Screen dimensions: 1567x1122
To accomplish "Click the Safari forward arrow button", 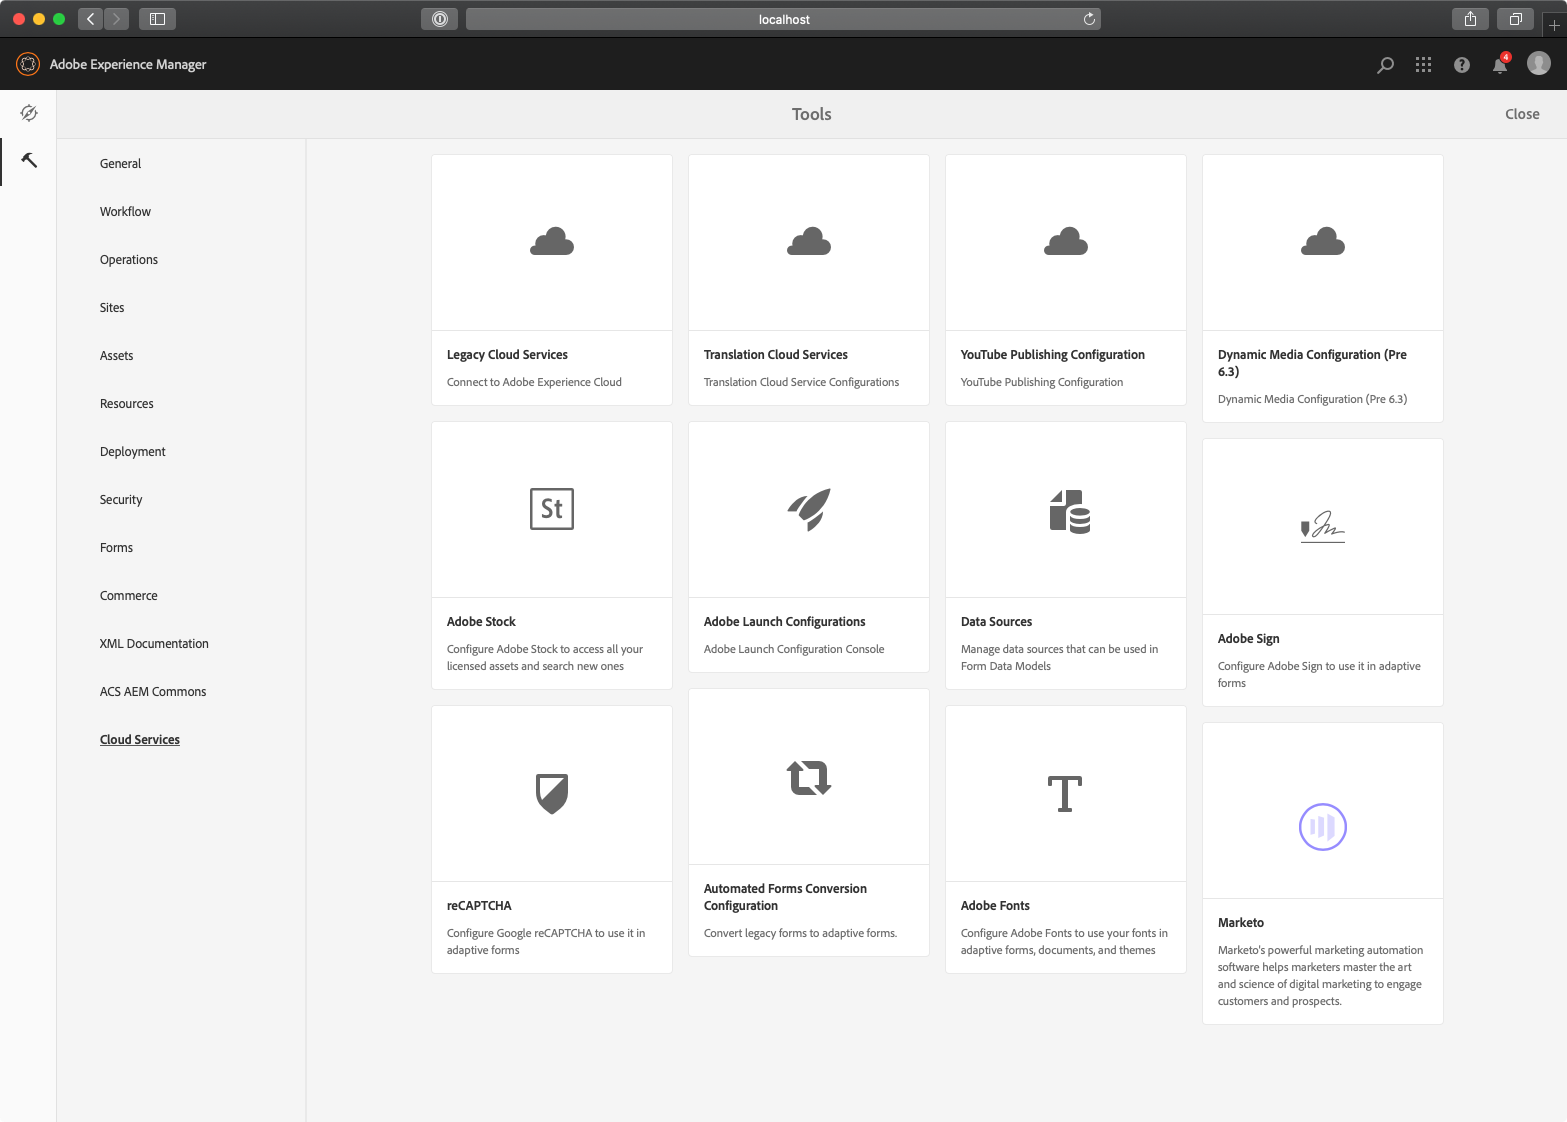I will pos(117,19).
